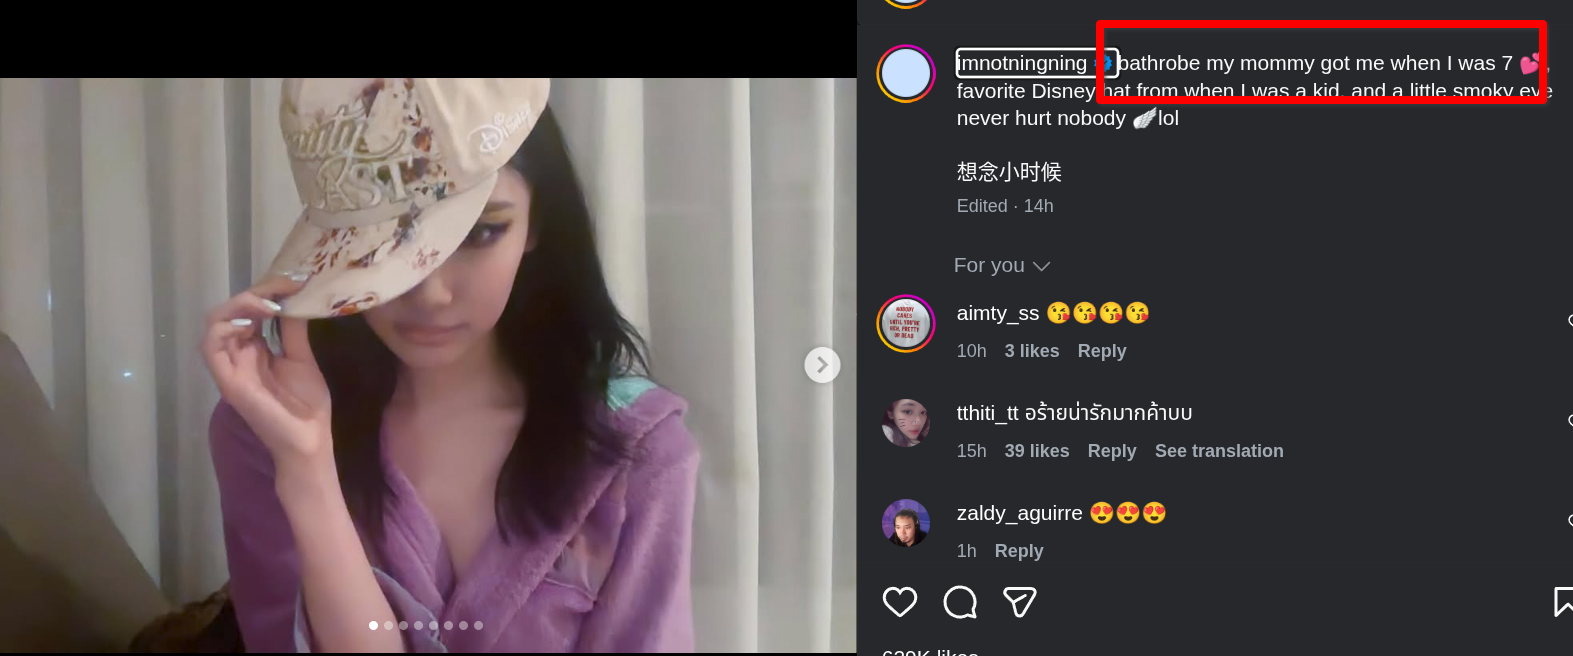1573x656 pixels.
Task: View 39 likes on tthiti_tt comment
Action: 1037,451
